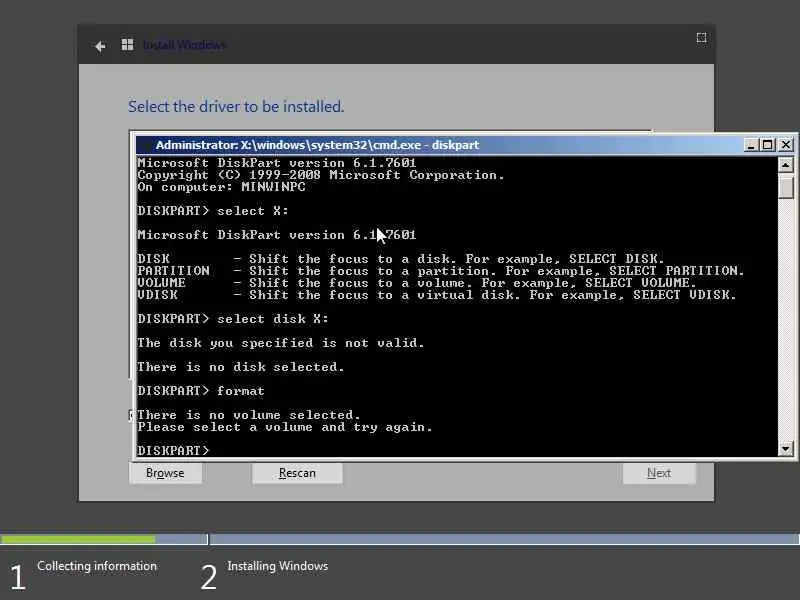Click the VDISK help line

437,295
